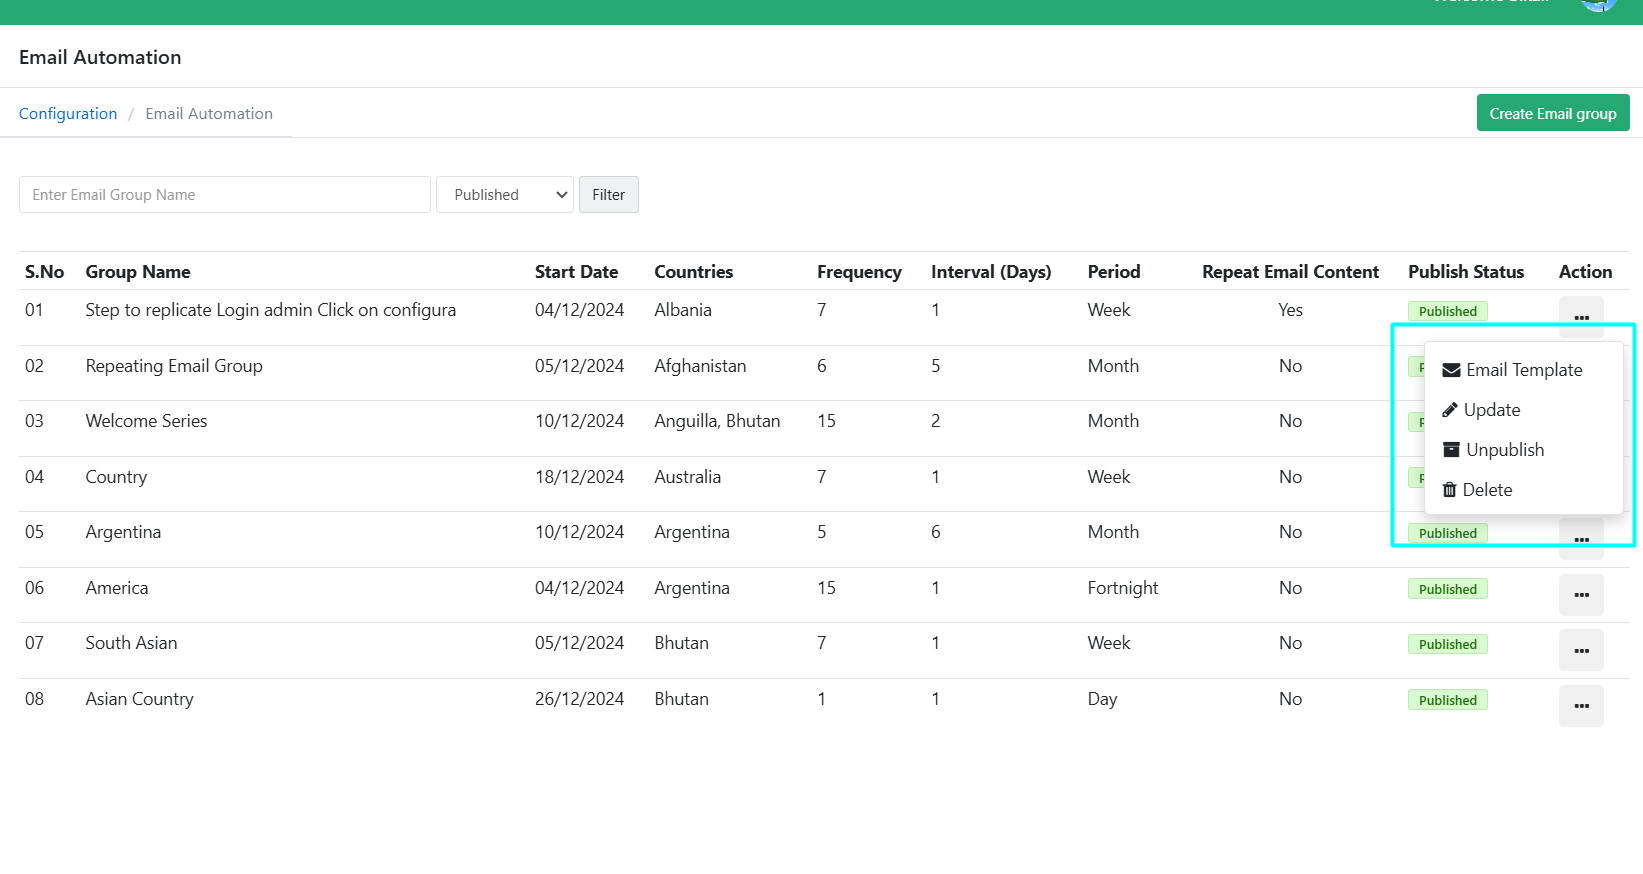Click the Start Date column header
Image resolution: width=1643 pixels, height=874 pixels.
576,272
